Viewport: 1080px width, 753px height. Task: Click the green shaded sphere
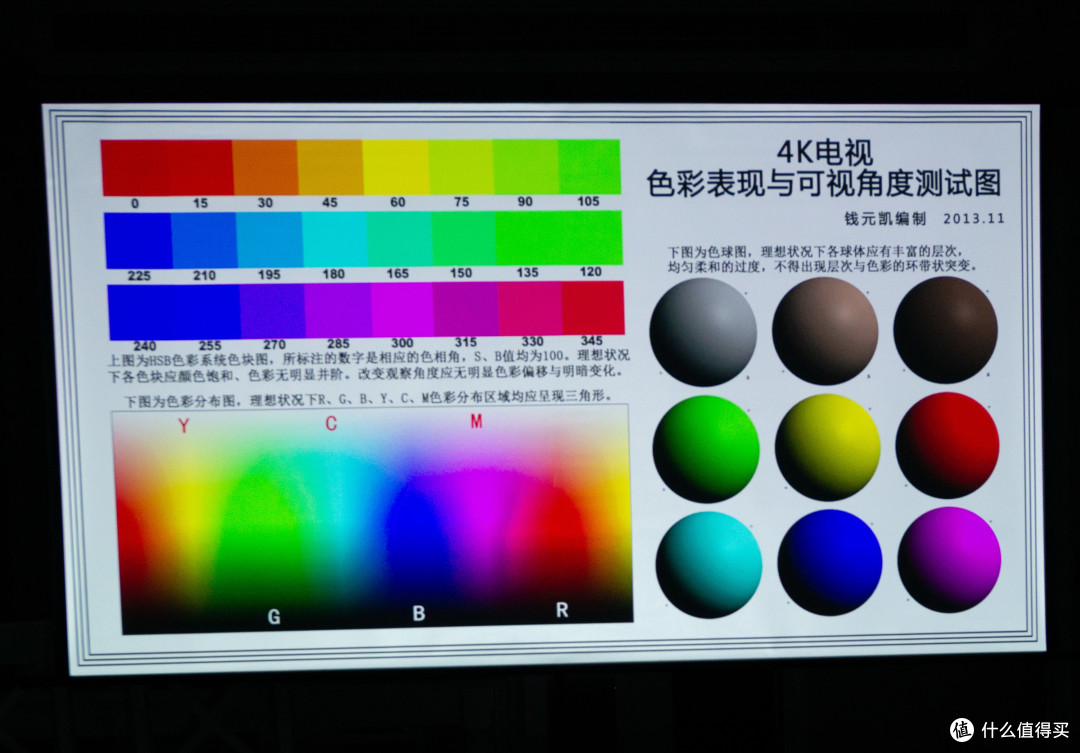pos(706,449)
